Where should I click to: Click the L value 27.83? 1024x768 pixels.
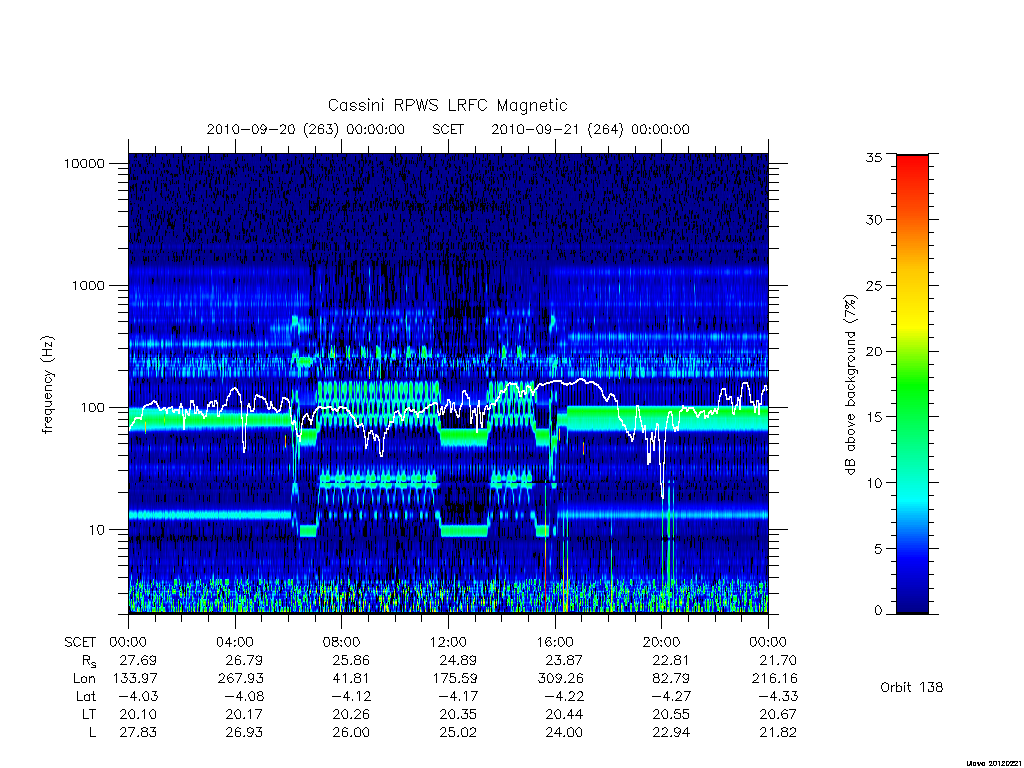138,732
